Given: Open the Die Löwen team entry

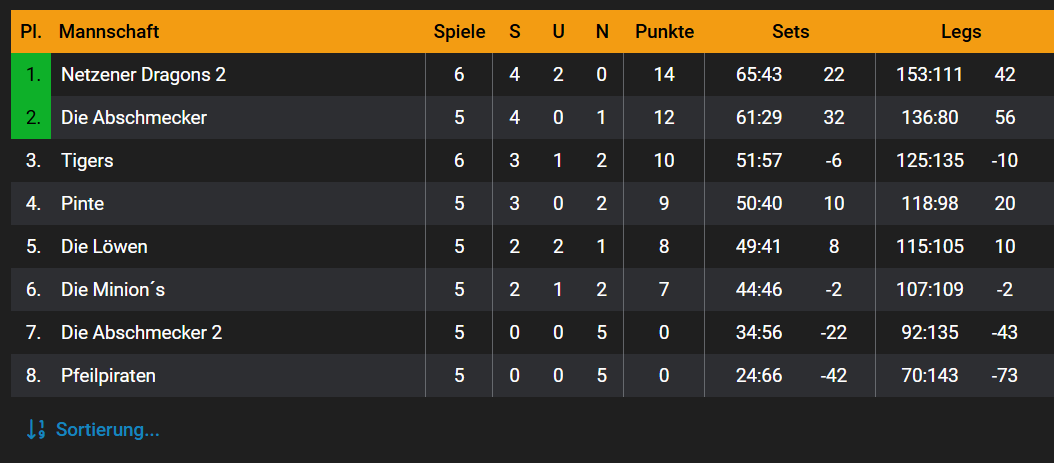Looking at the screenshot, I should click(104, 247).
